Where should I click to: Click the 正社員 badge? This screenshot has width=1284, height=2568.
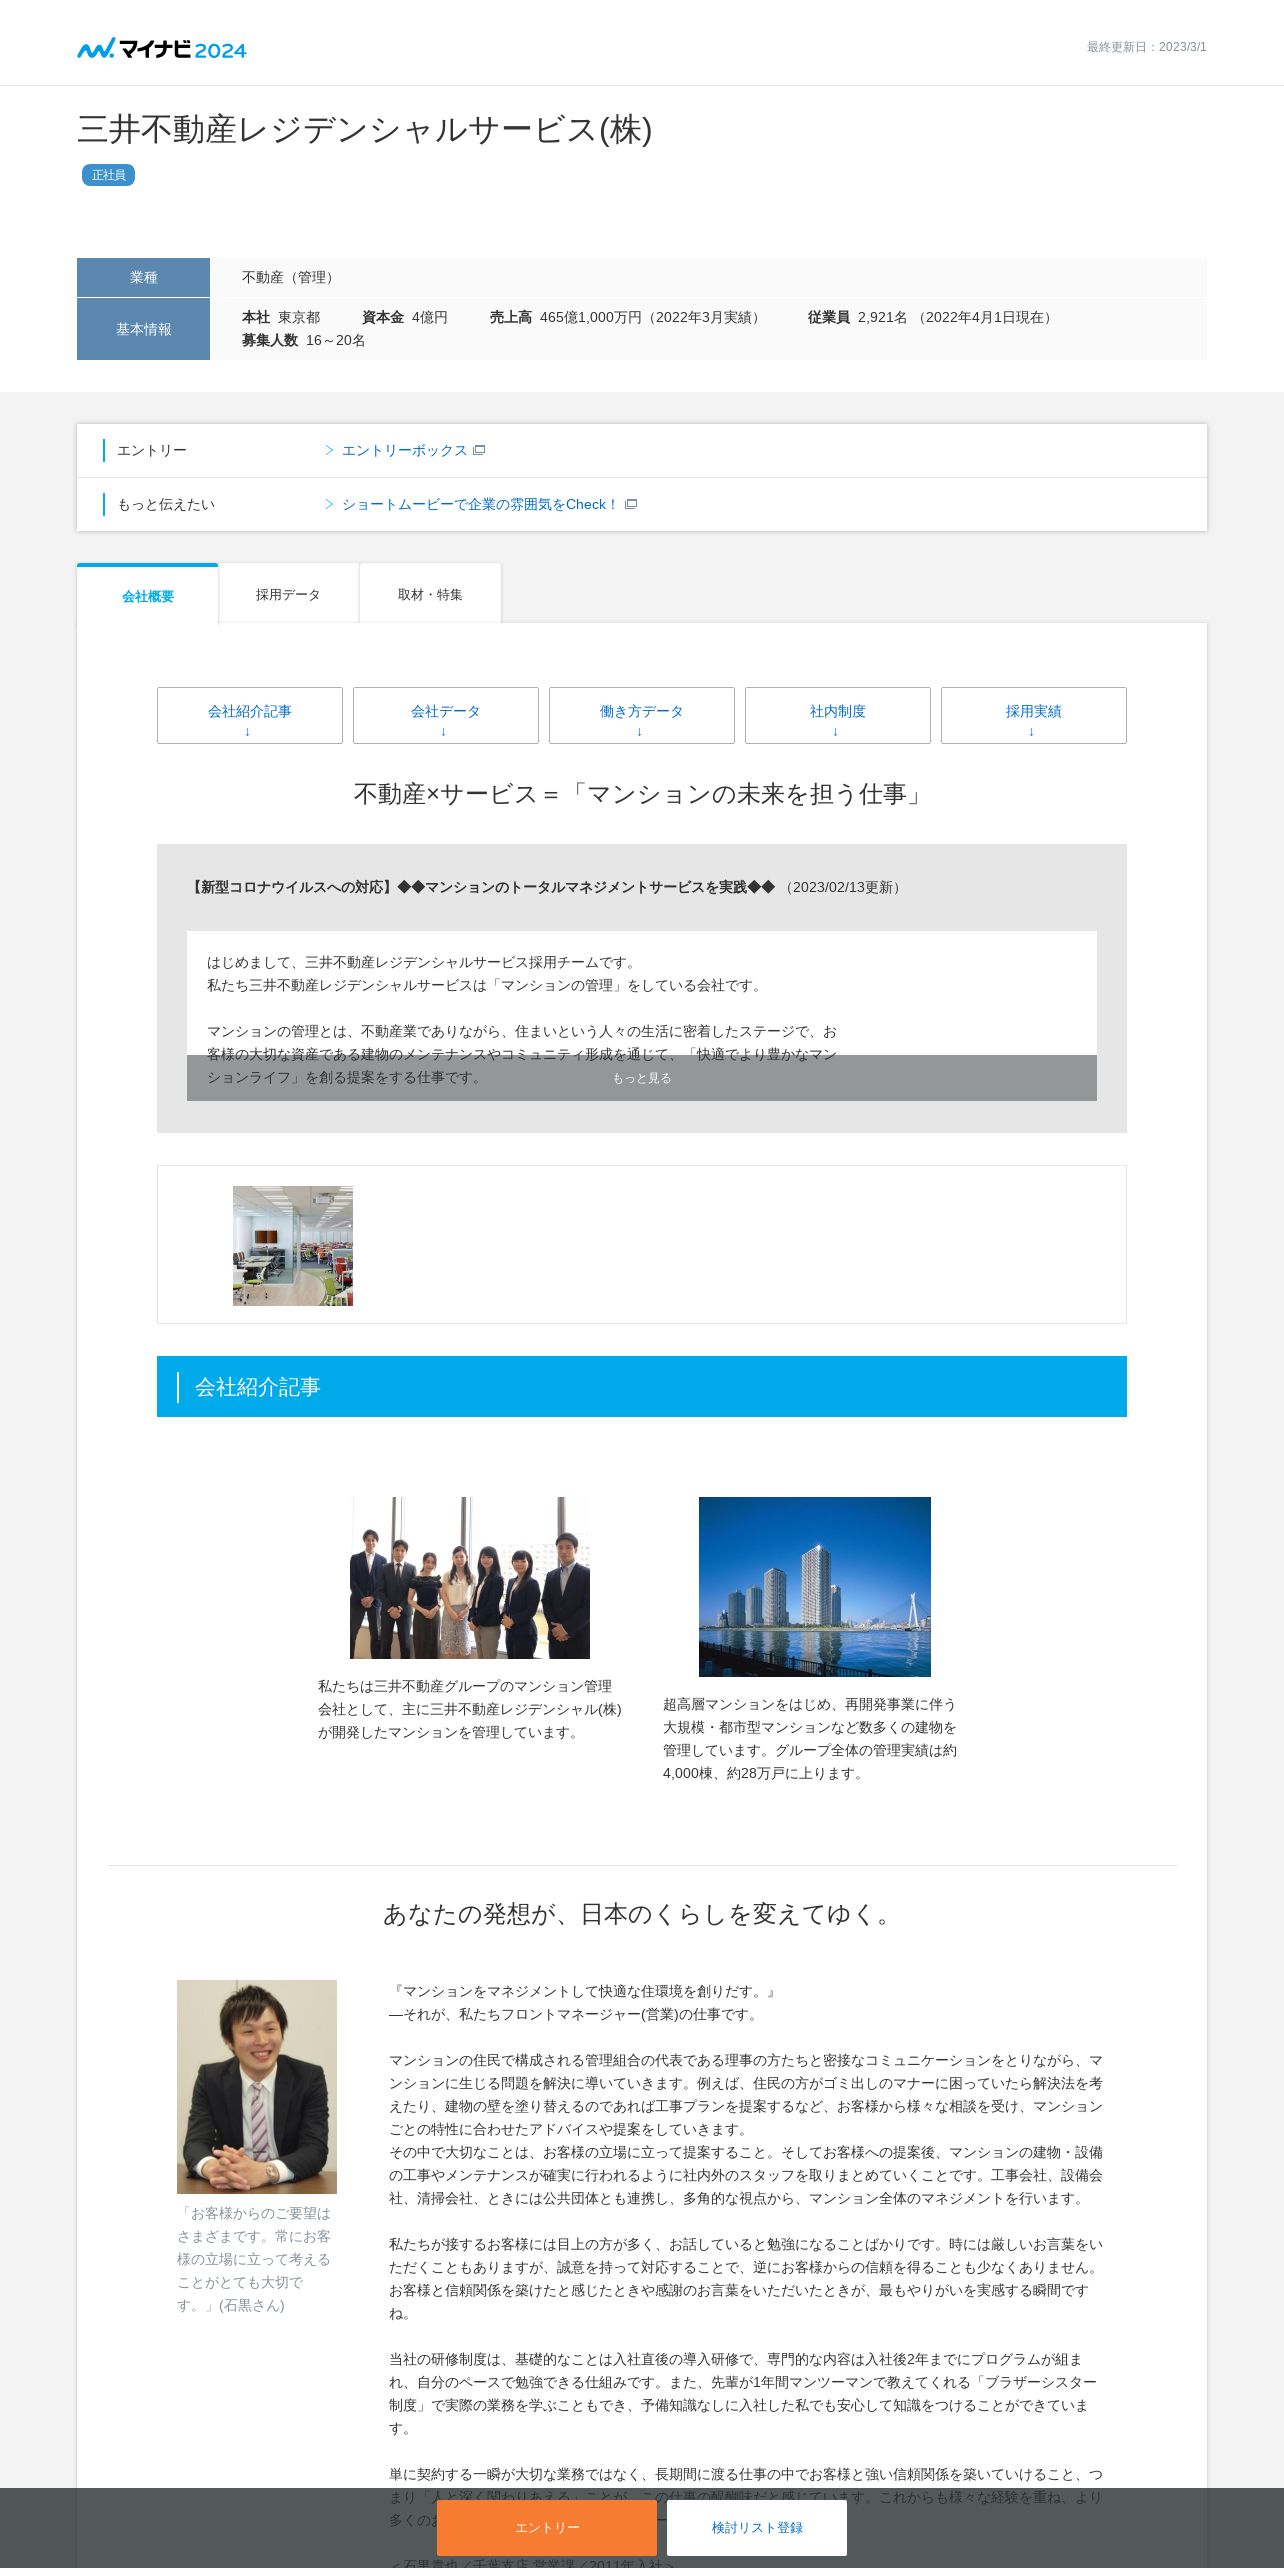coord(108,175)
